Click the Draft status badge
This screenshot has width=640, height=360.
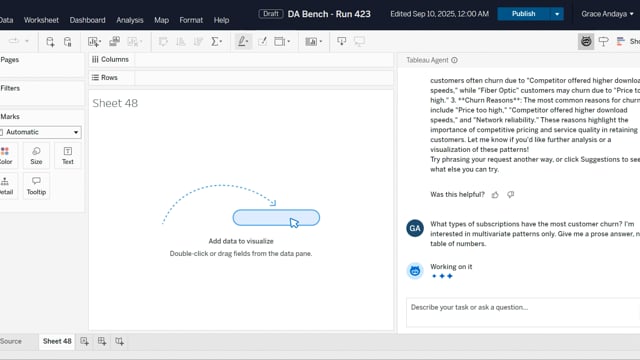coord(271,14)
